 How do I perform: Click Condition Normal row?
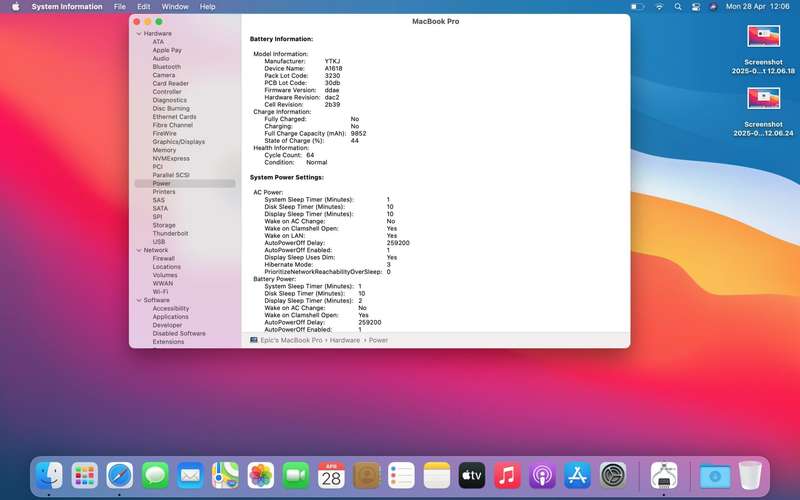[295, 162]
